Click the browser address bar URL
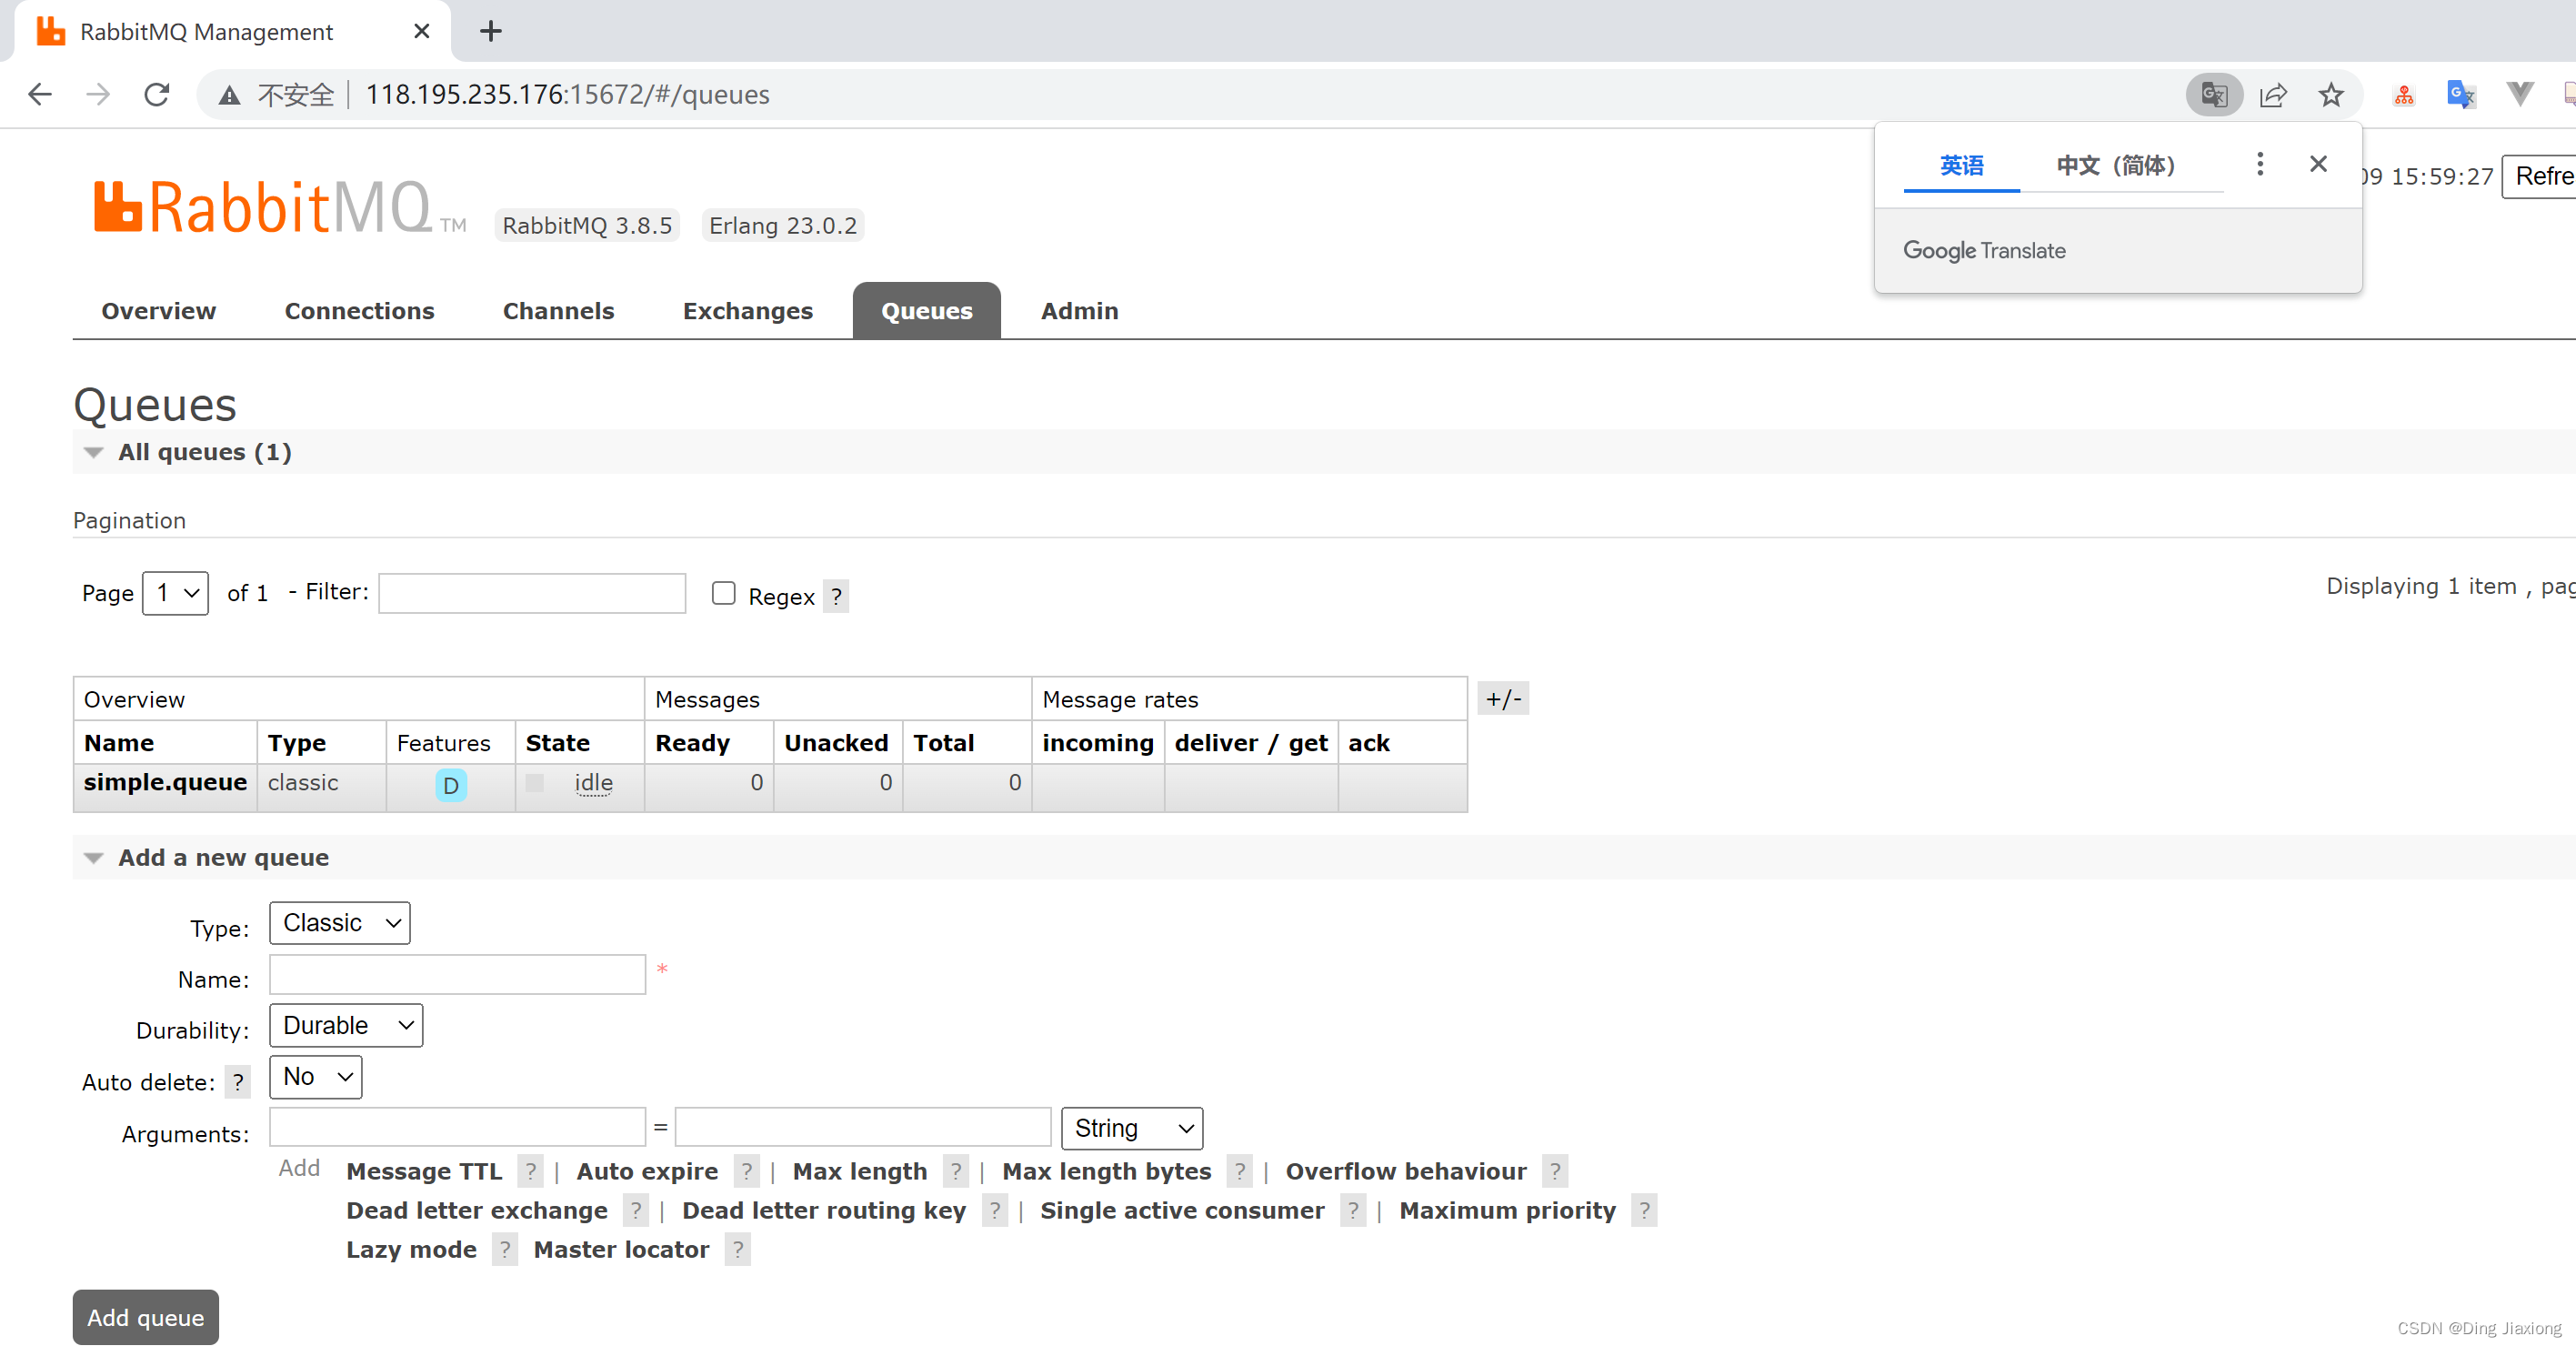 [567, 95]
